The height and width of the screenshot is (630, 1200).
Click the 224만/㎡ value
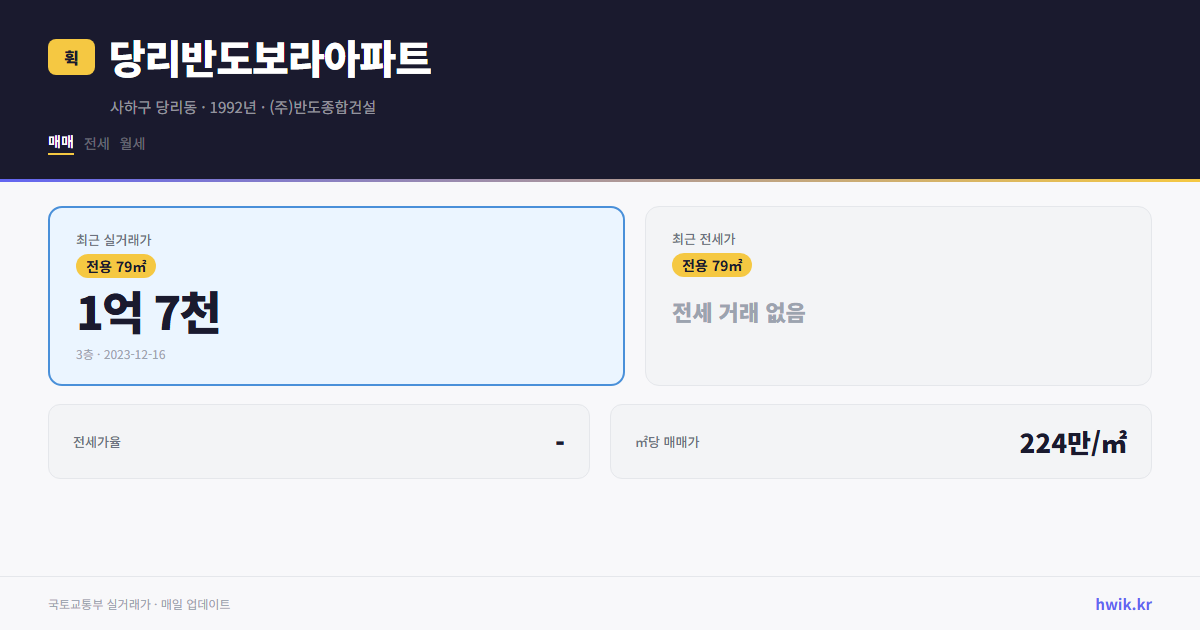click(1072, 441)
